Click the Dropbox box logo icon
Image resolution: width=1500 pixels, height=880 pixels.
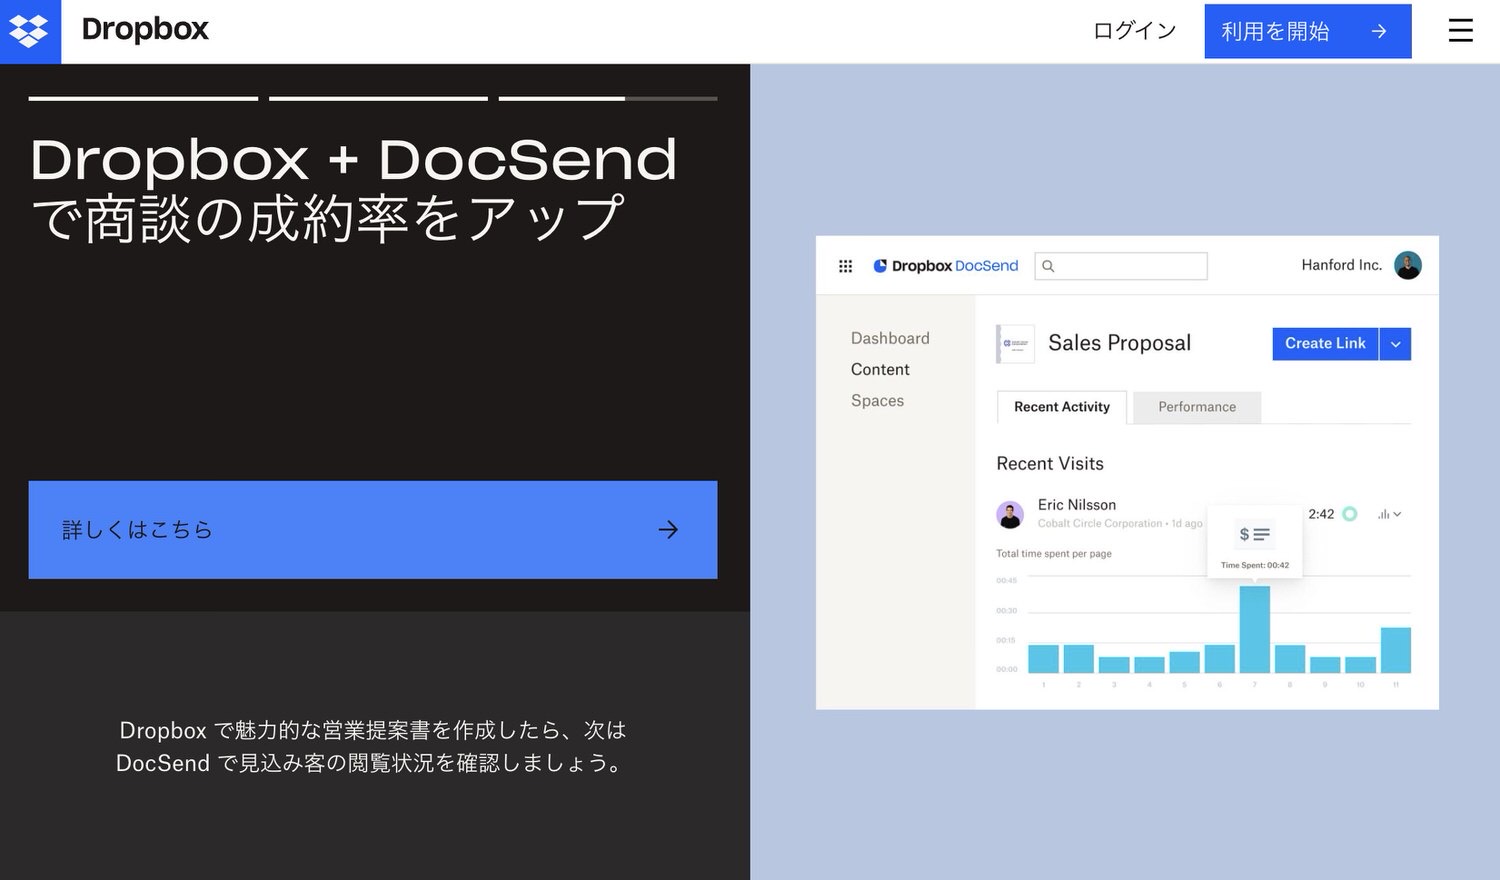coord(30,31)
